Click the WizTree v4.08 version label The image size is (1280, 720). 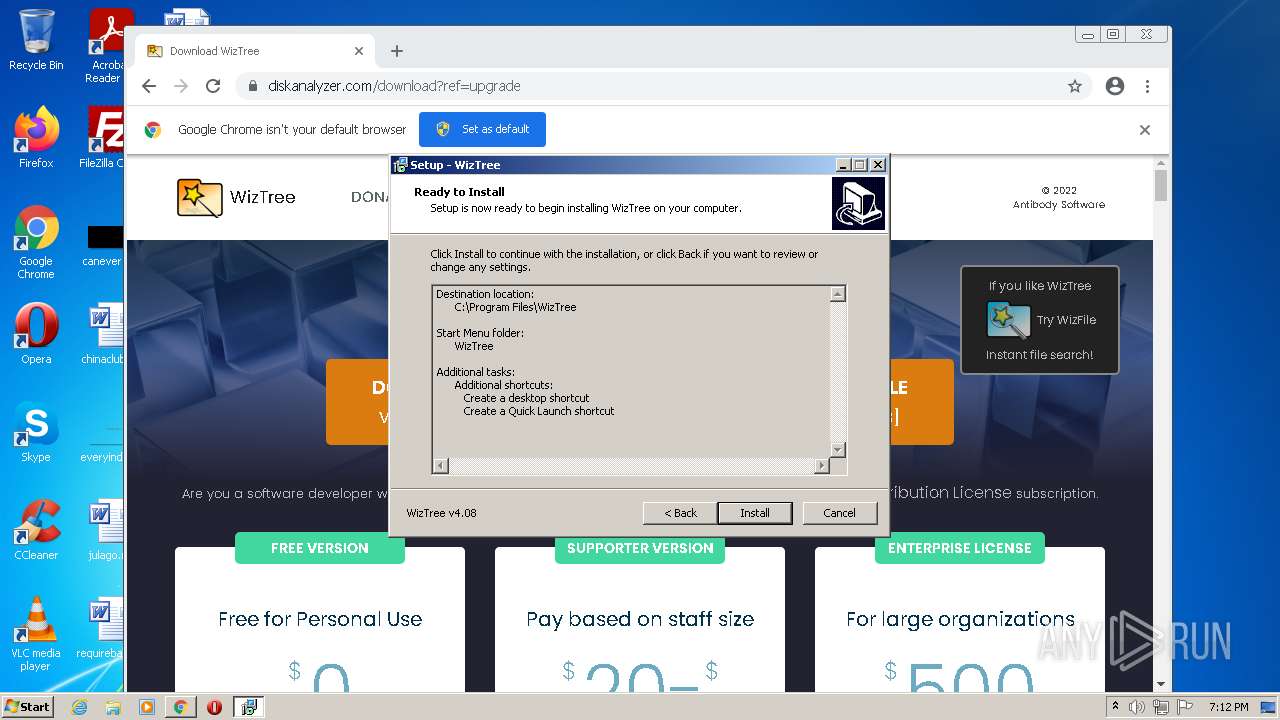coord(441,513)
